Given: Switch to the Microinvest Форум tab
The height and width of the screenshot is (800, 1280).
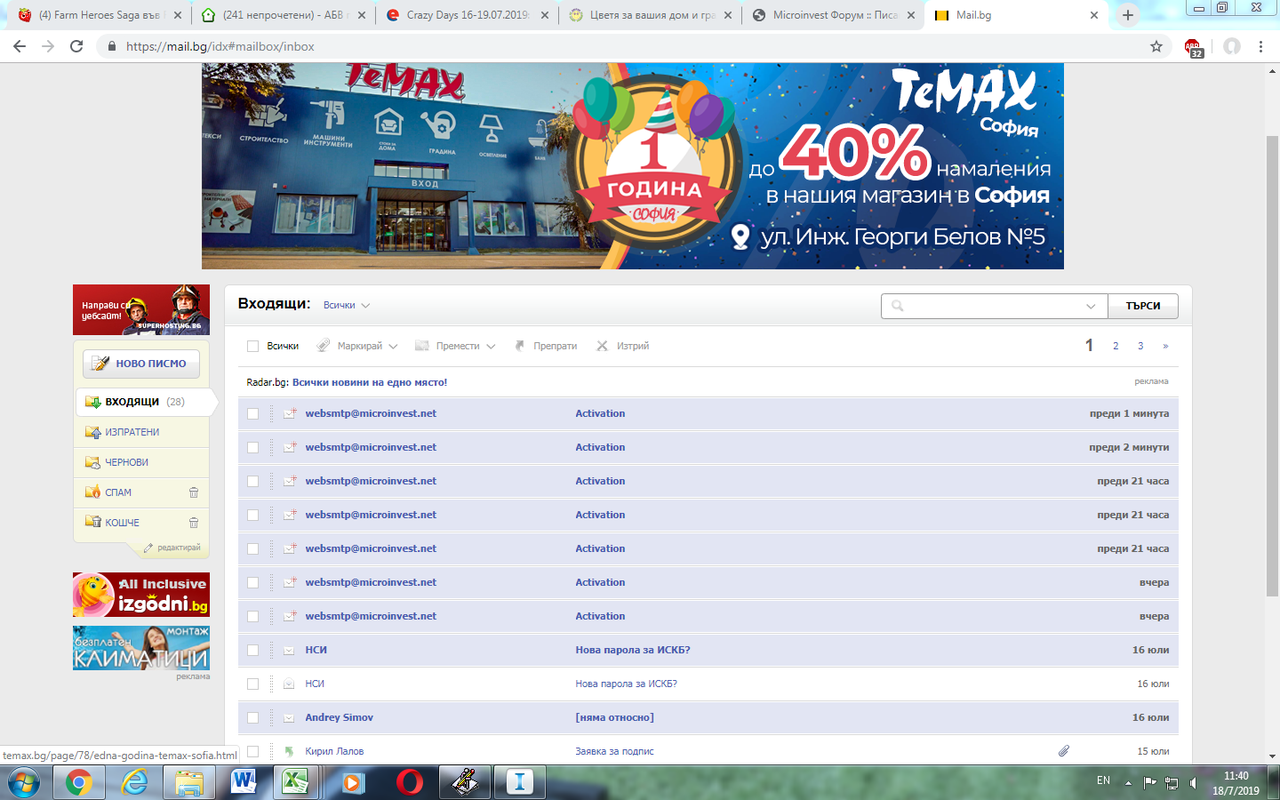Looking at the screenshot, I should point(832,15).
